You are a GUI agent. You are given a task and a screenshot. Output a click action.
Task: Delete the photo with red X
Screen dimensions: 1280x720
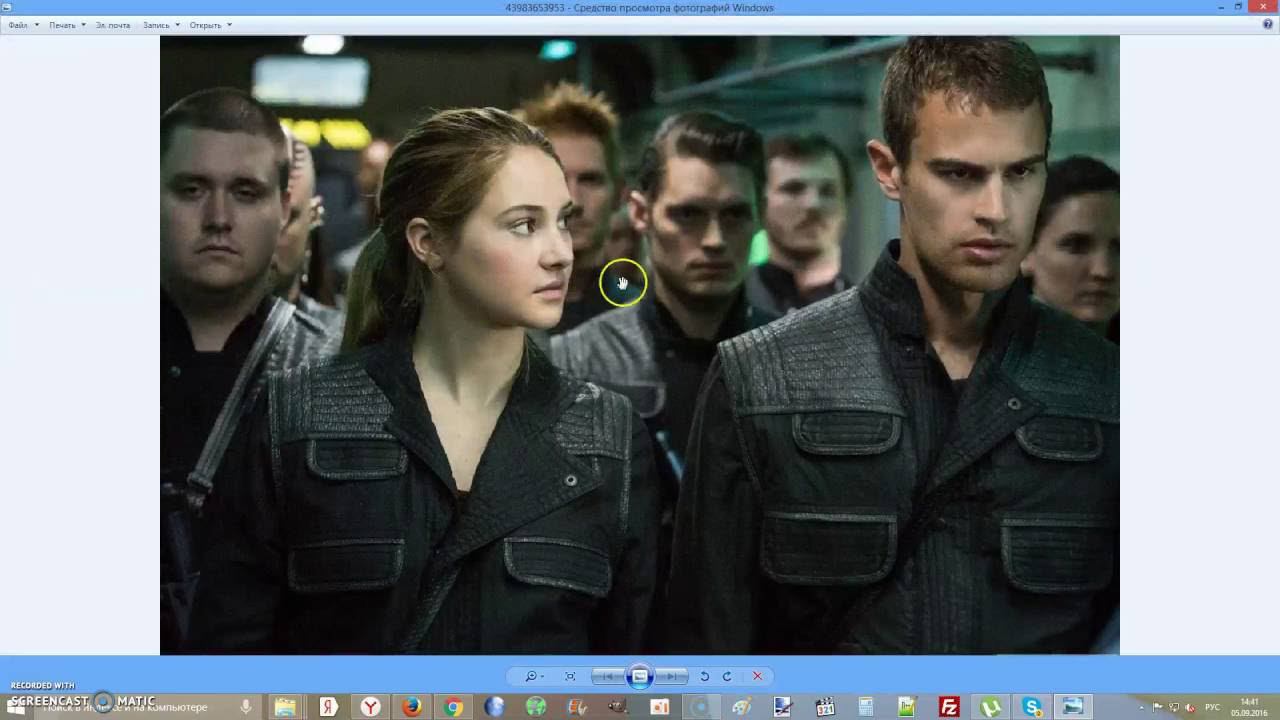point(757,676)
